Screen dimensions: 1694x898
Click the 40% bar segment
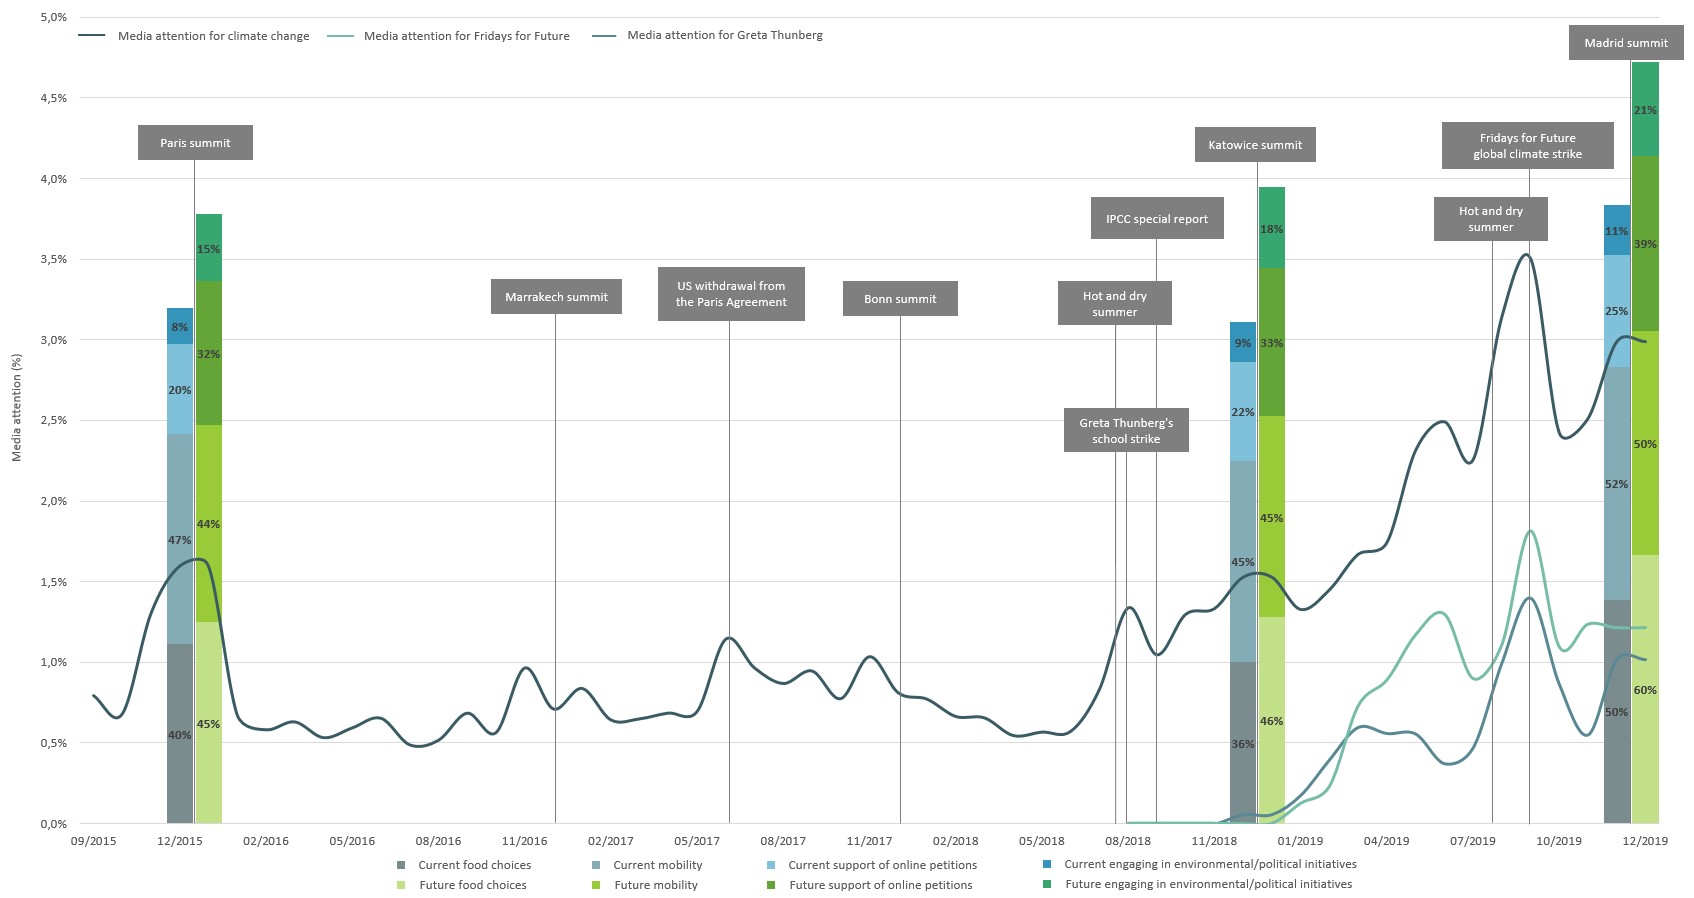pyautogui.click(x=180, y=734)
